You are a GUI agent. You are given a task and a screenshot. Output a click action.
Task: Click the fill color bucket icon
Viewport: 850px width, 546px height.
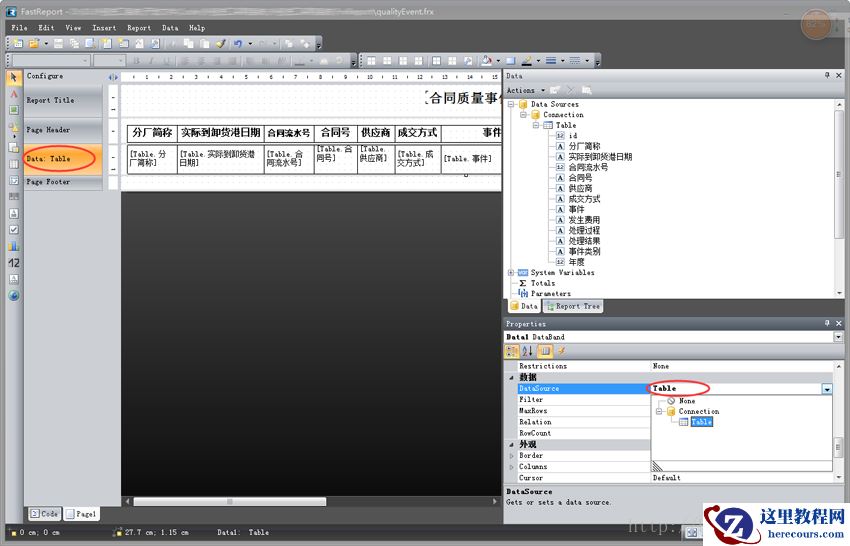(x=487, y=61)
